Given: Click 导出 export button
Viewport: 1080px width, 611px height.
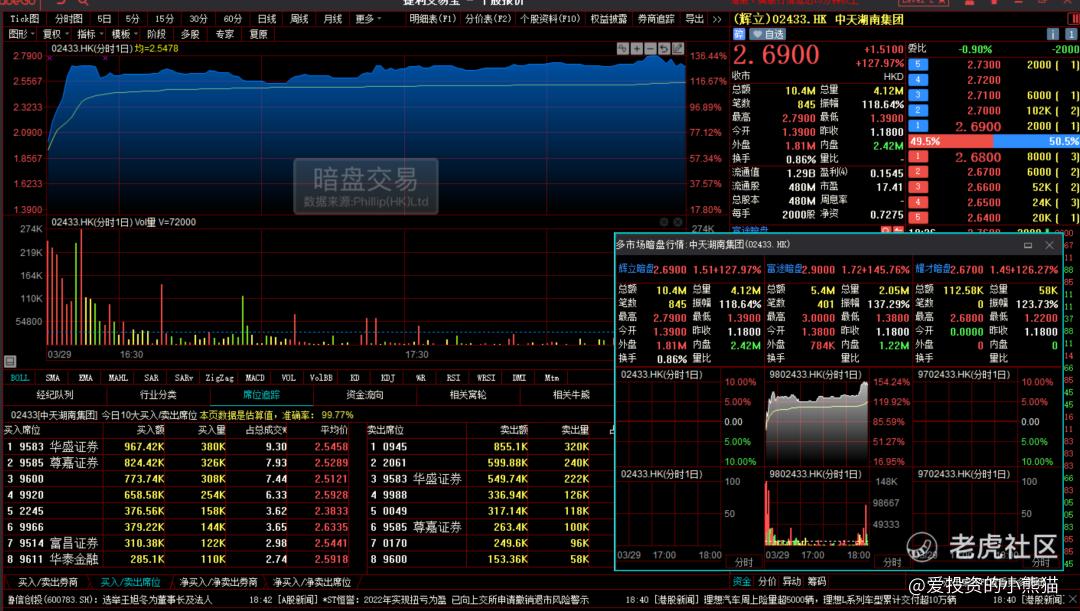Looking at the screenshot, I should tap(694, 19).
